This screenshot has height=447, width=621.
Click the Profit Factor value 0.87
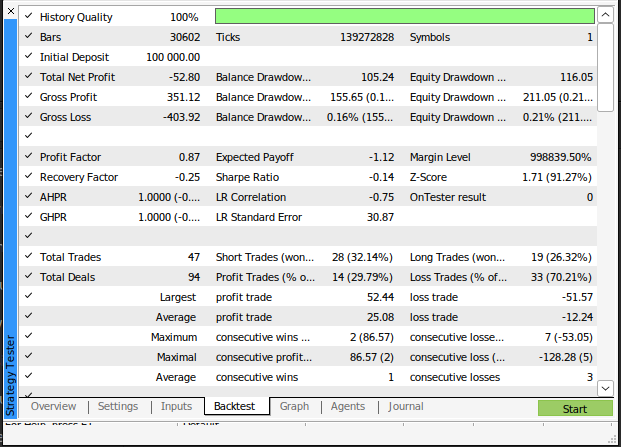pos(189,157)
